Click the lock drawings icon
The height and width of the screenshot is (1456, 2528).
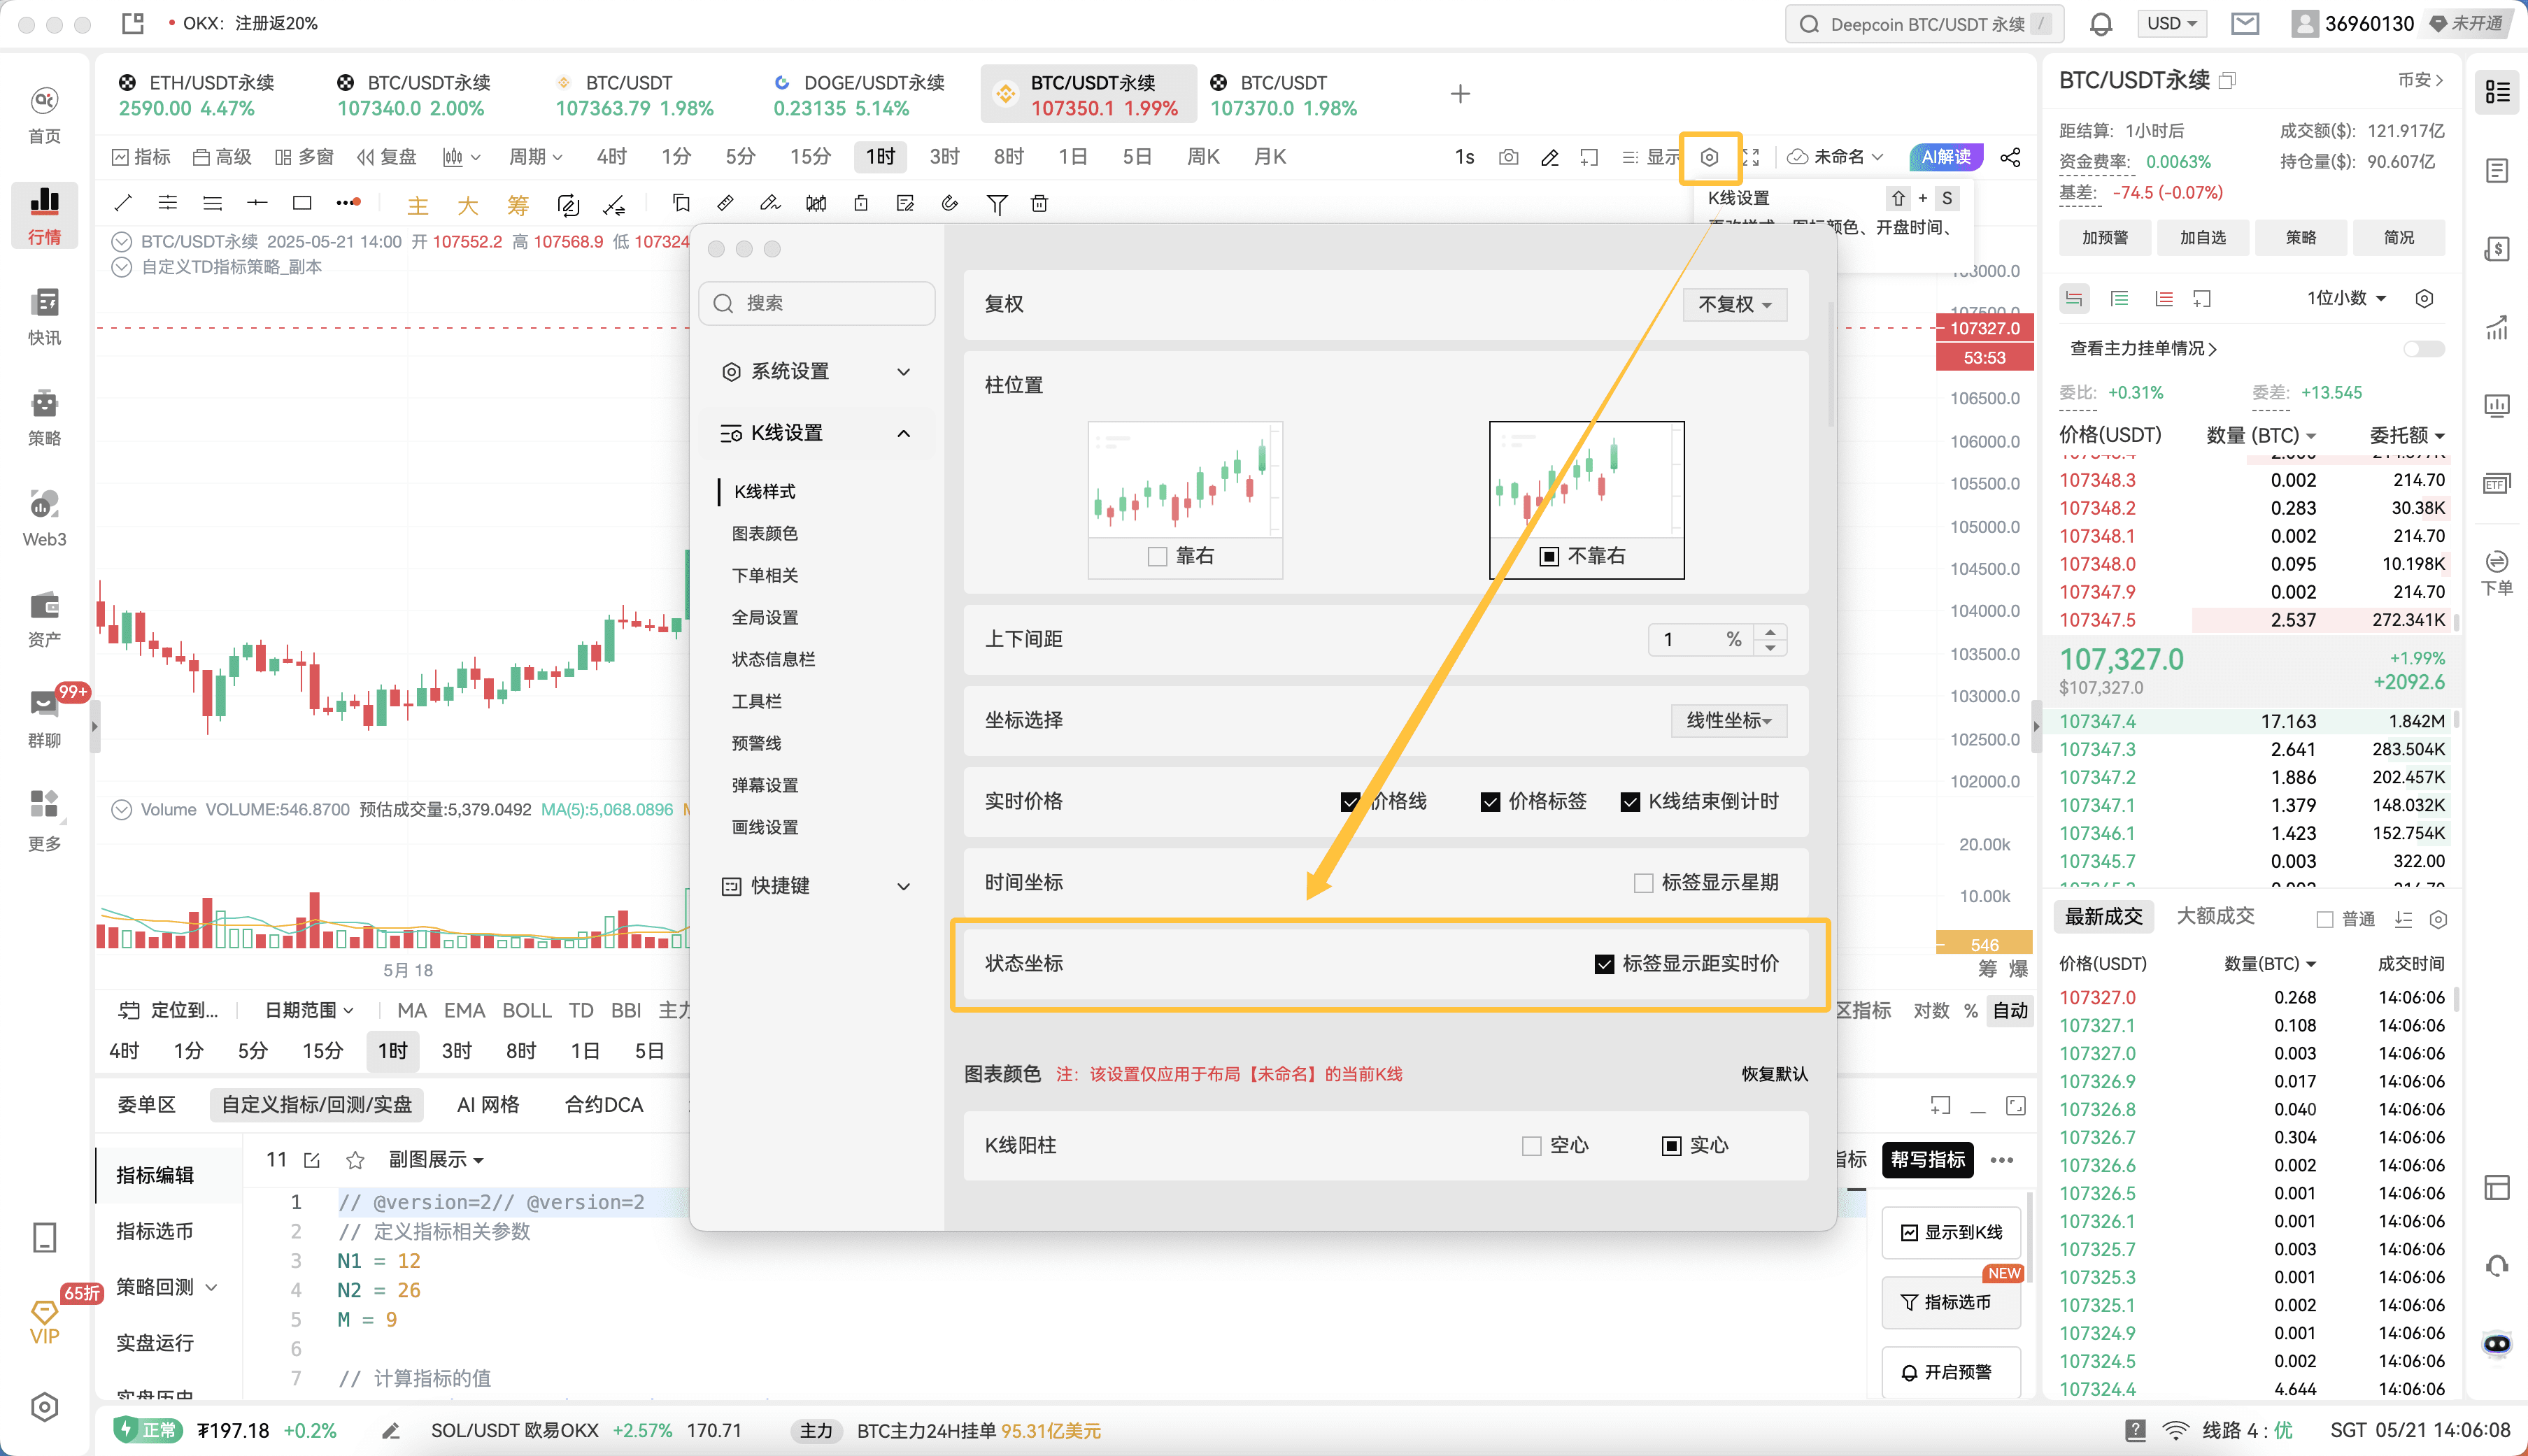coord(860,204)
